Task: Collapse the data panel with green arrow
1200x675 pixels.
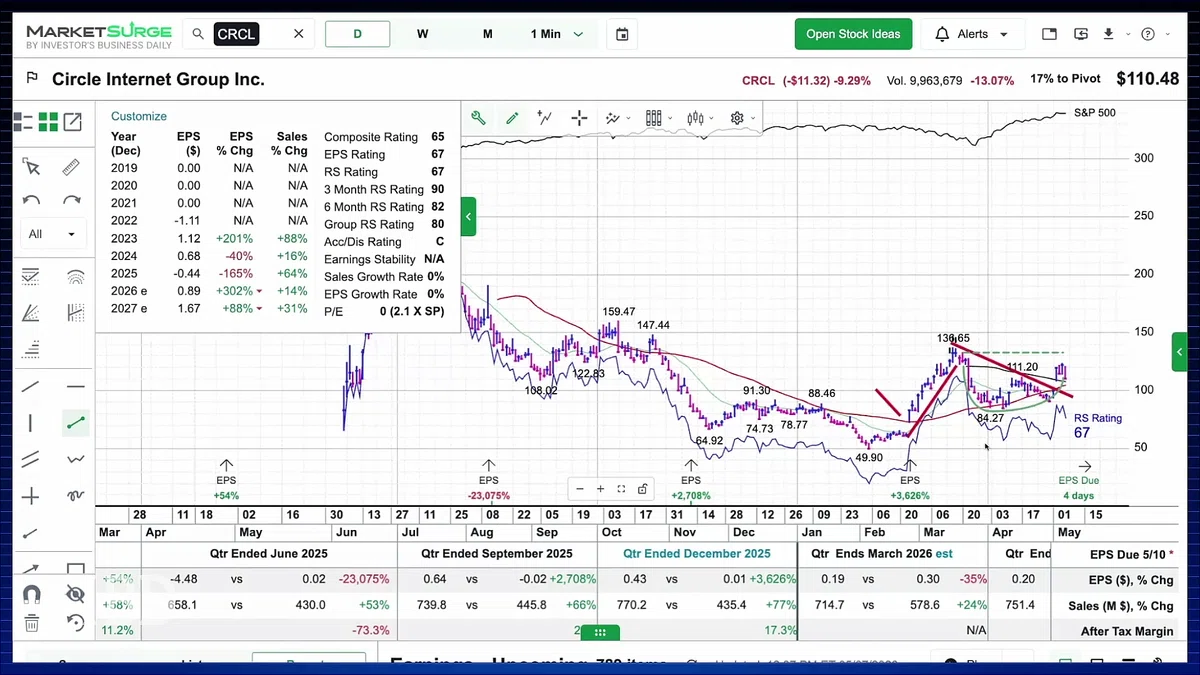Action: coord(468,216)
